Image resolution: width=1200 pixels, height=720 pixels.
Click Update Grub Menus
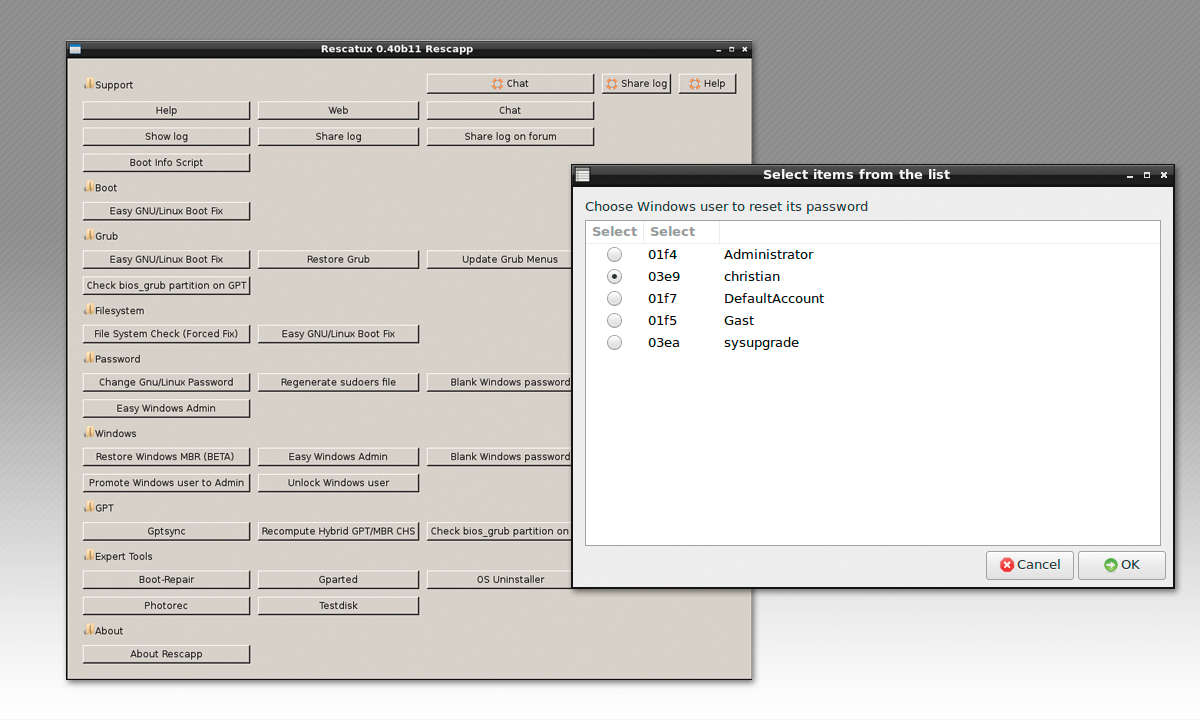pos(499,260)
